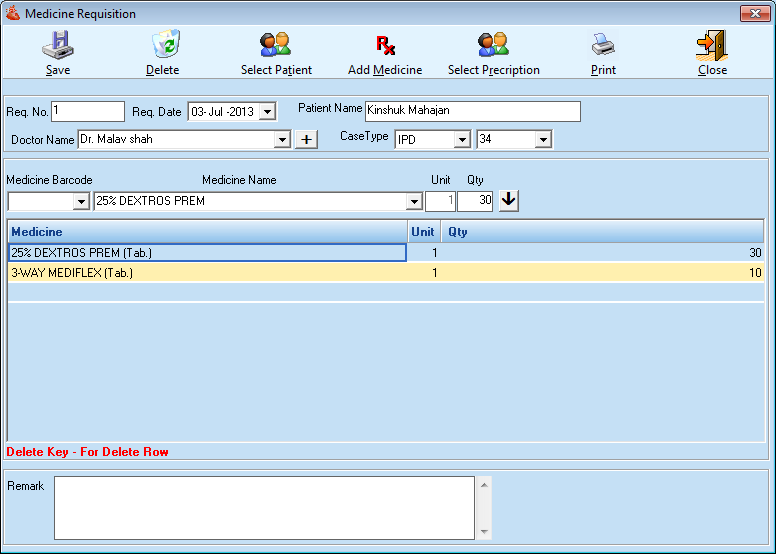Click the Remark scrollbar down arrow
The width and height of the screenshot is (776, 554).
[484, 532]
